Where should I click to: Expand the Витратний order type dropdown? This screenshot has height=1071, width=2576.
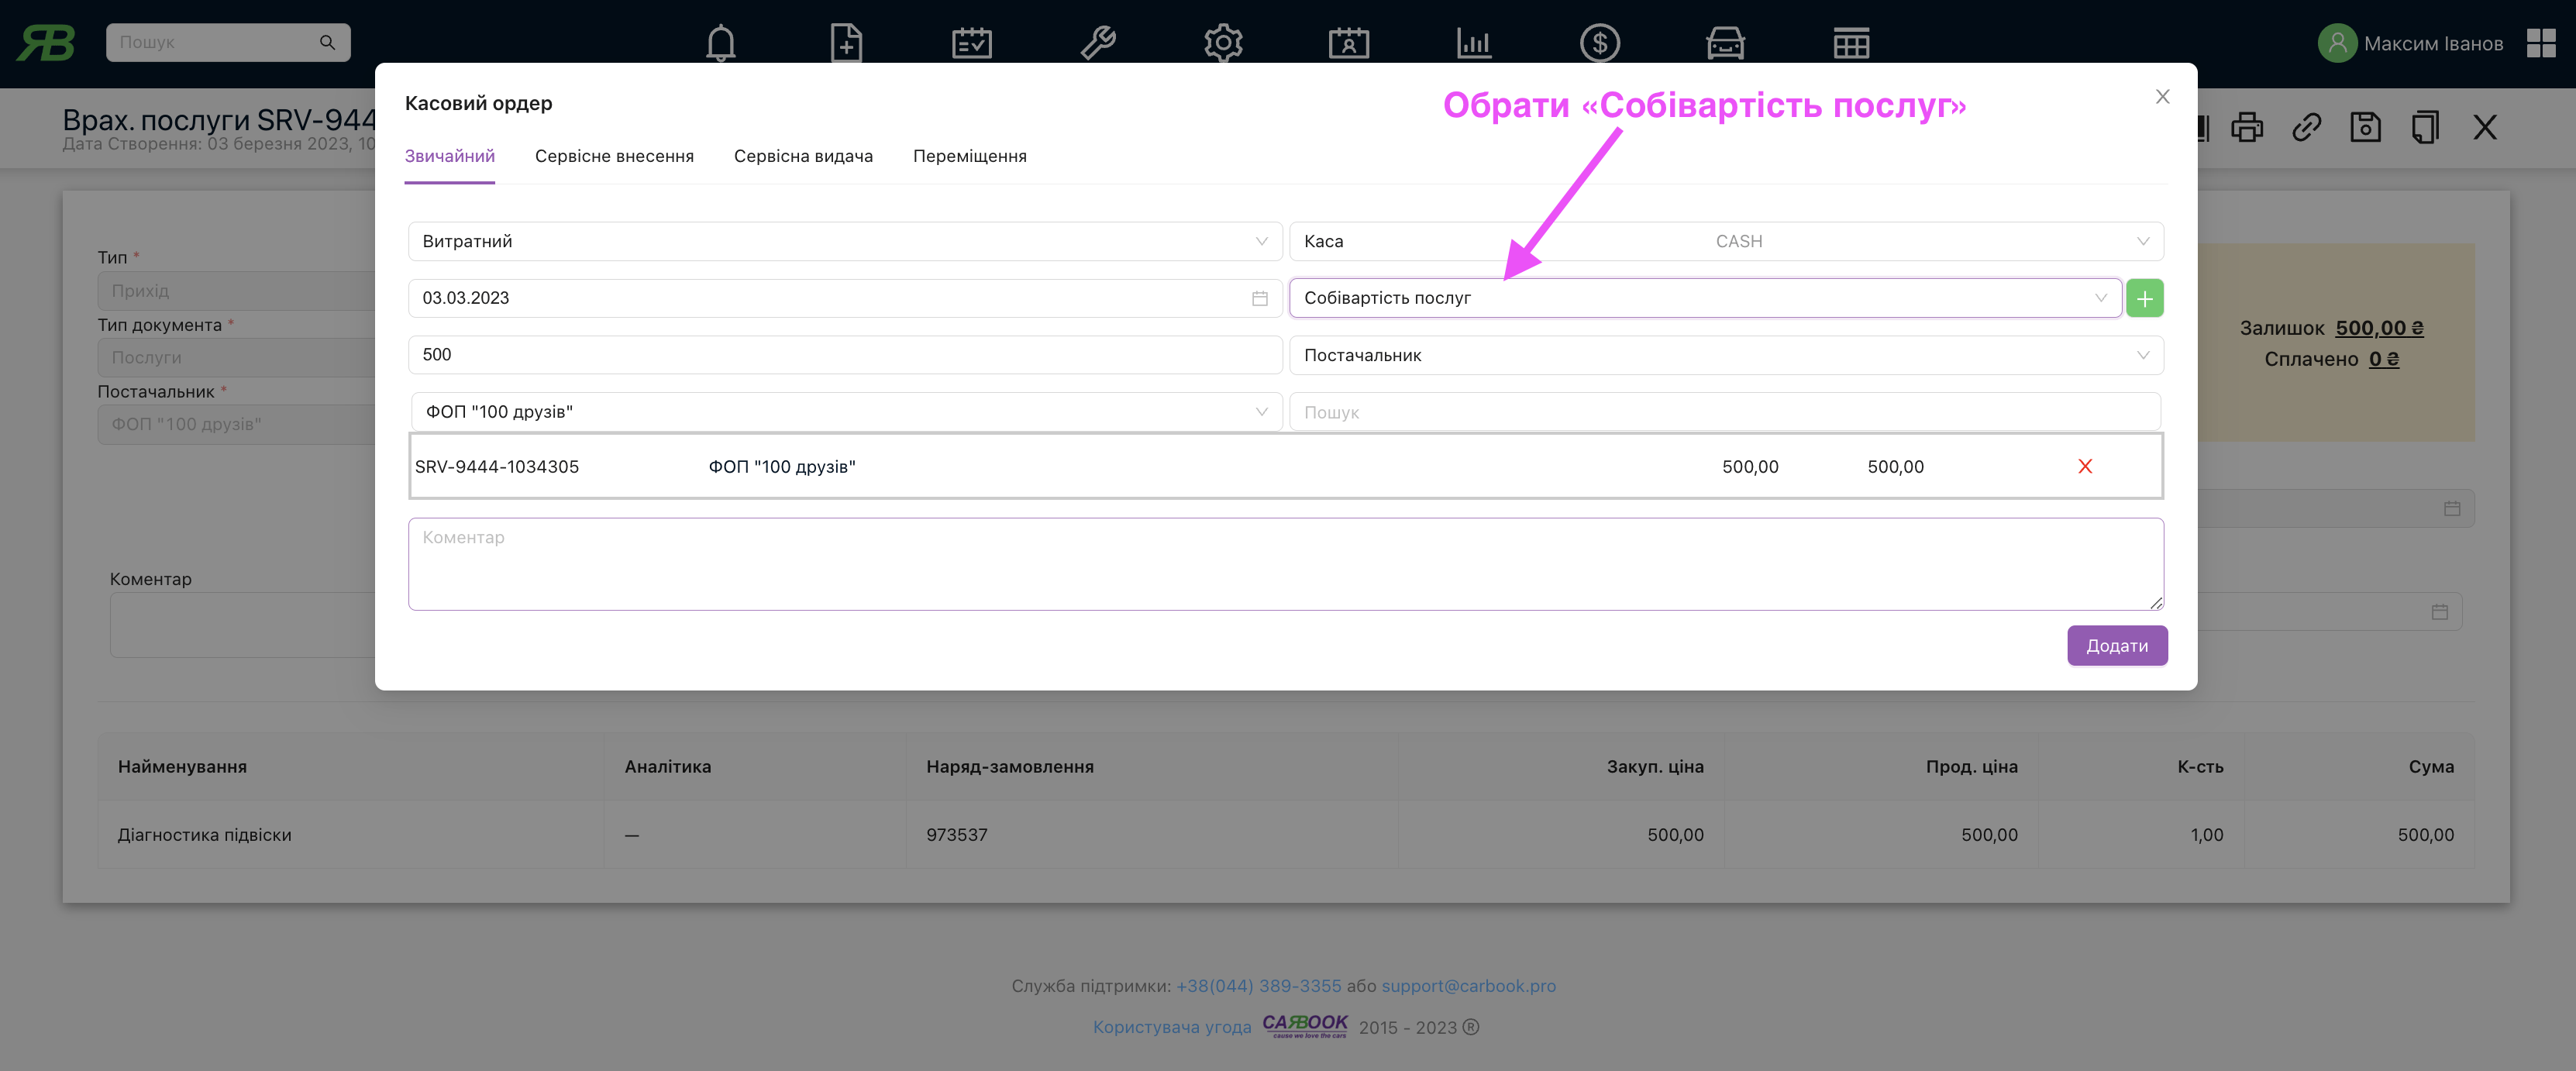844,241
